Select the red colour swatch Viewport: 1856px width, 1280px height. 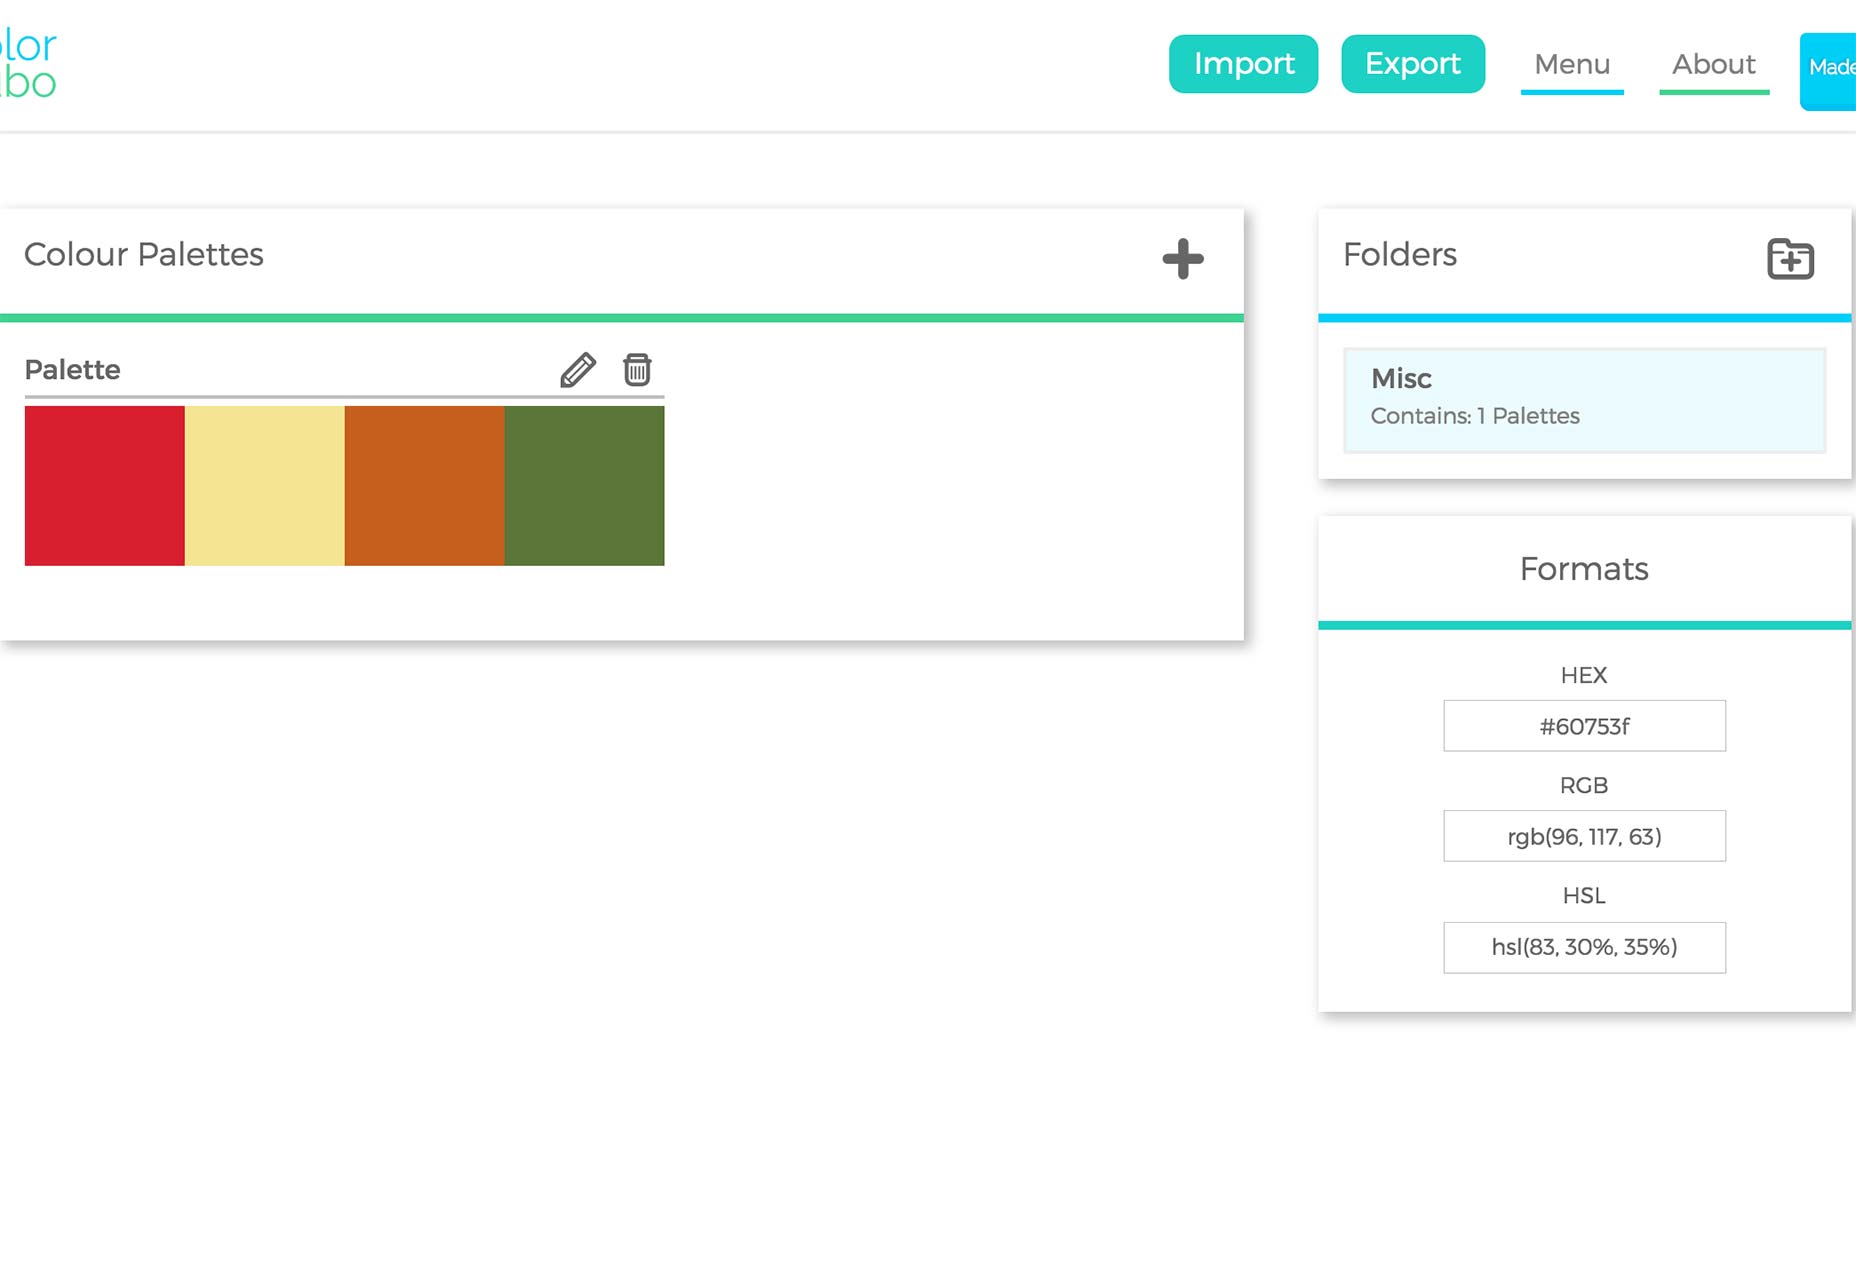click(x=105, y=486)
